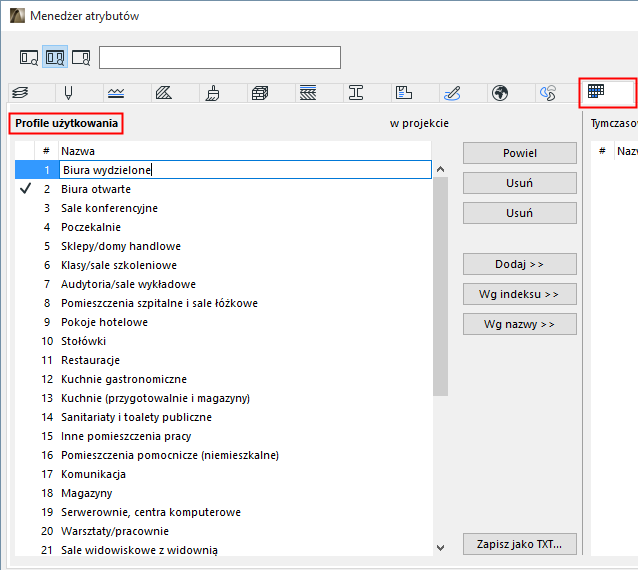The width and height of the screenshot is (638, 570).
Task: Click the Wg nazwy >> button
Action: click(520, 324)
